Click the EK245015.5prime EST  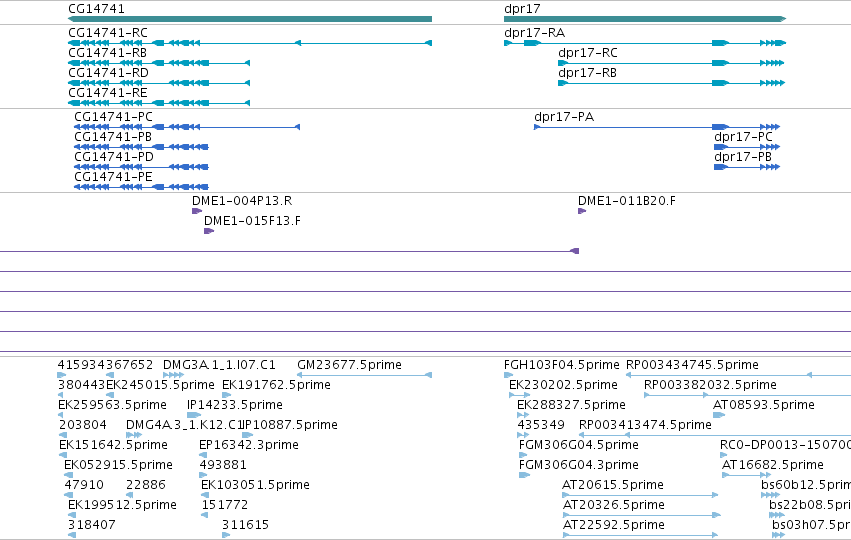[110, 395]
